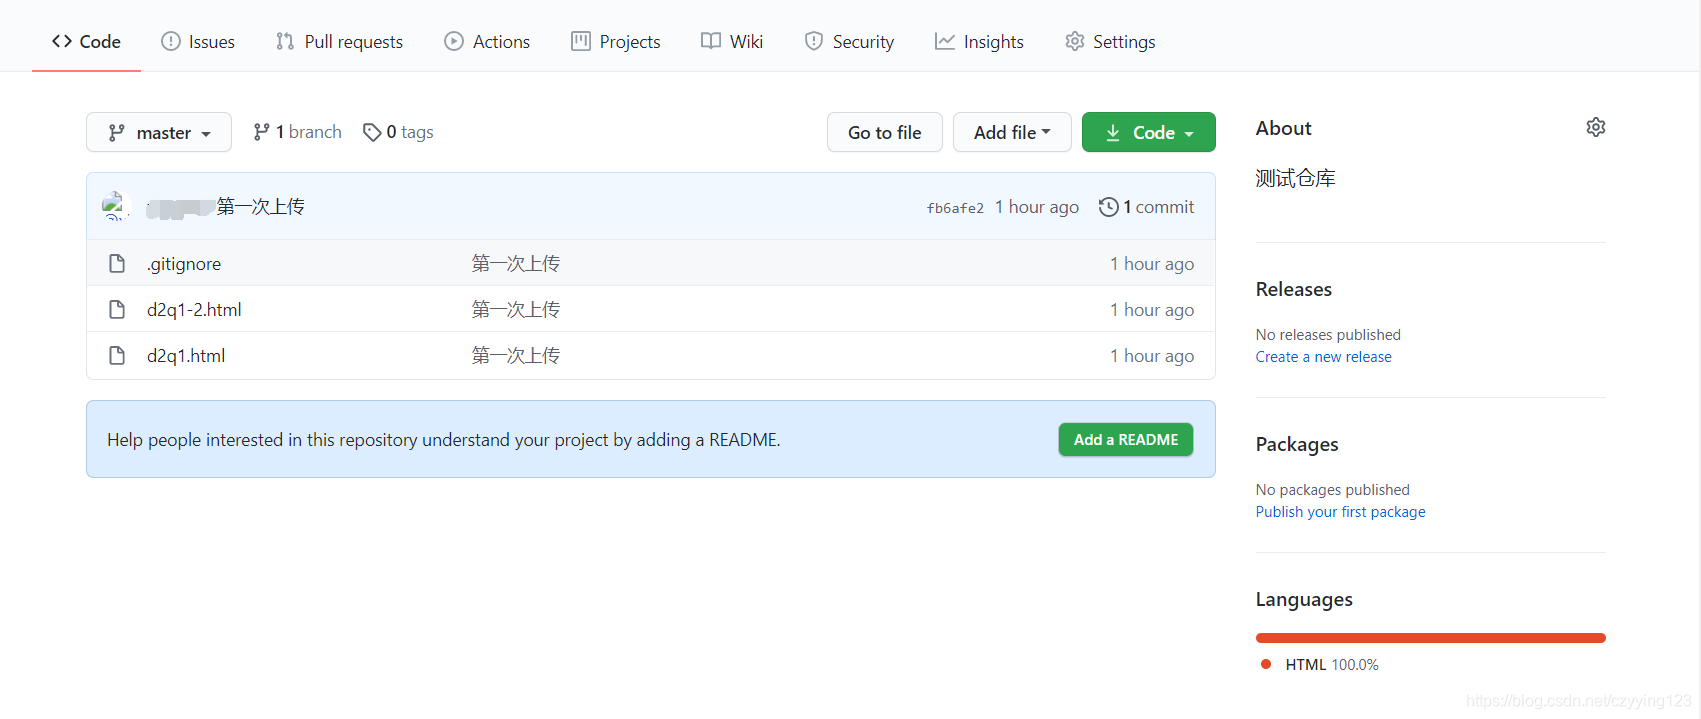Viewport: 1701px width, 719px height.
Task: Click the Go to file button
Action: (x=885, y=132)
